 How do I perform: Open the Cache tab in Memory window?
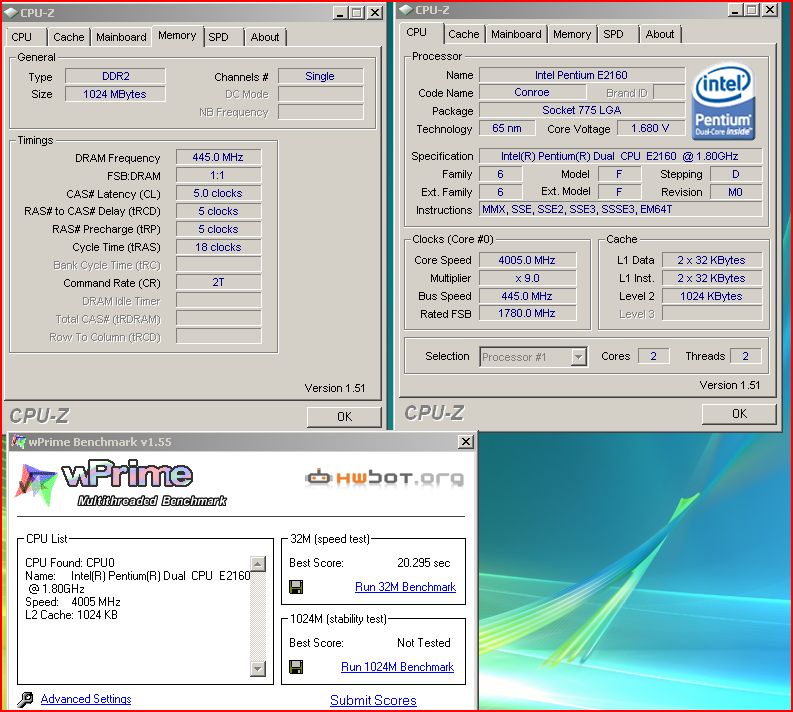pyautogui.click(x=69, y=37)
